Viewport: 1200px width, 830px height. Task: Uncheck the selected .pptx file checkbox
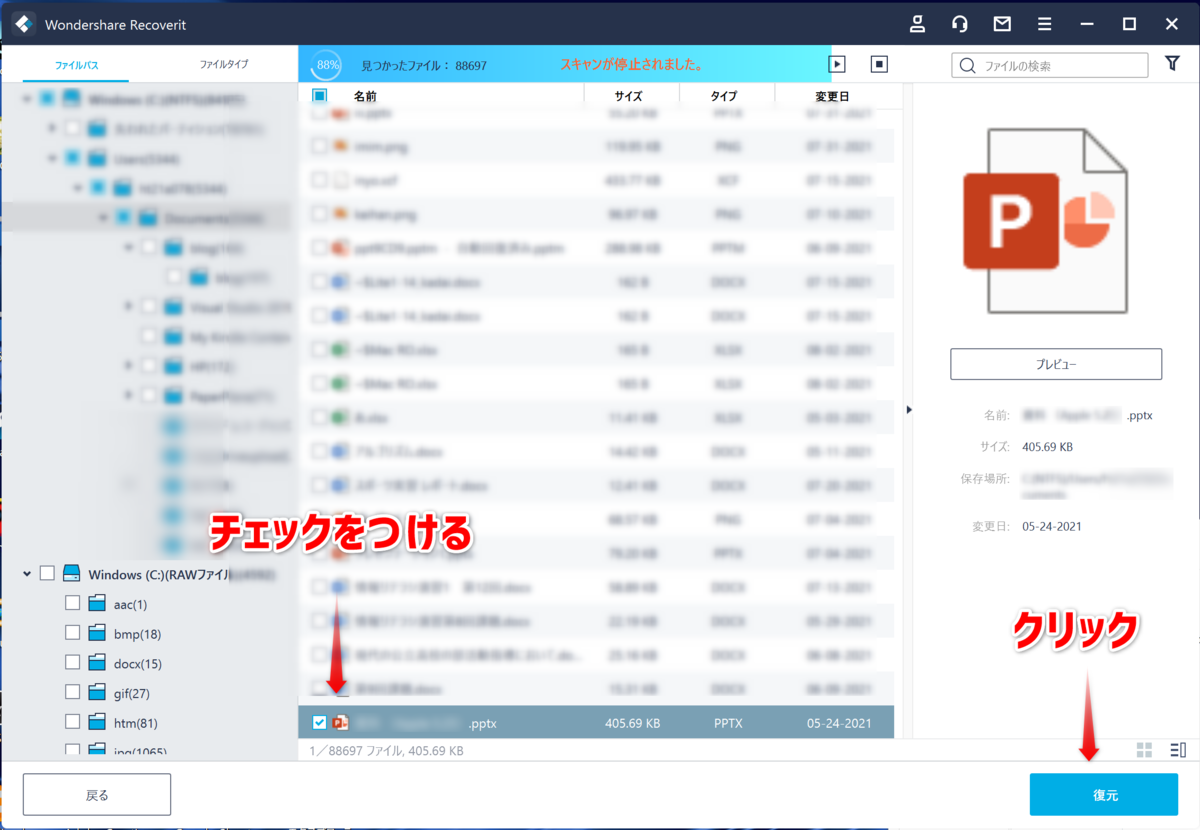tap(319, 722)
